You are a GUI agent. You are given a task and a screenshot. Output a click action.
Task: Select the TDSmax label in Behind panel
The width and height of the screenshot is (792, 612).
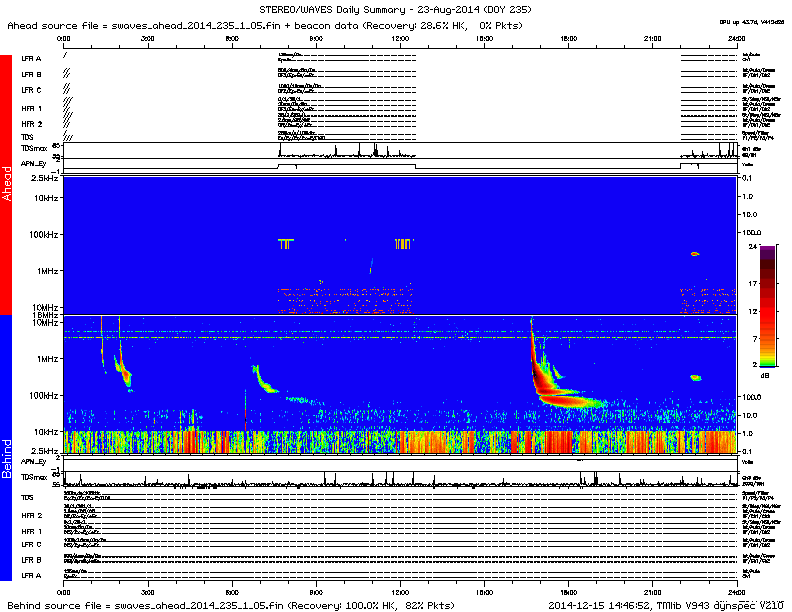point(34,477)
